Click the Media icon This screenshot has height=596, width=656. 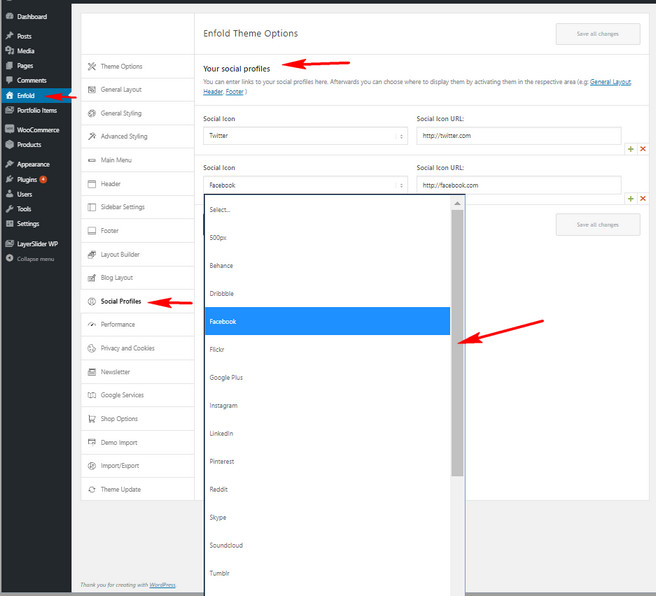(10, 51)
